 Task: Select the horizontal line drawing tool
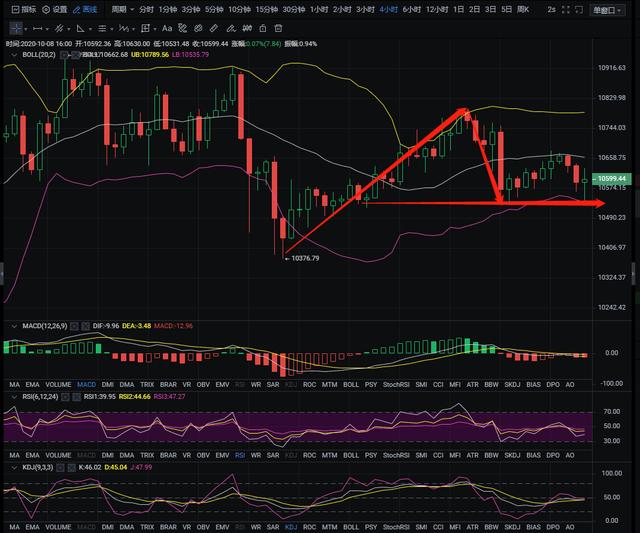point(38,29)
